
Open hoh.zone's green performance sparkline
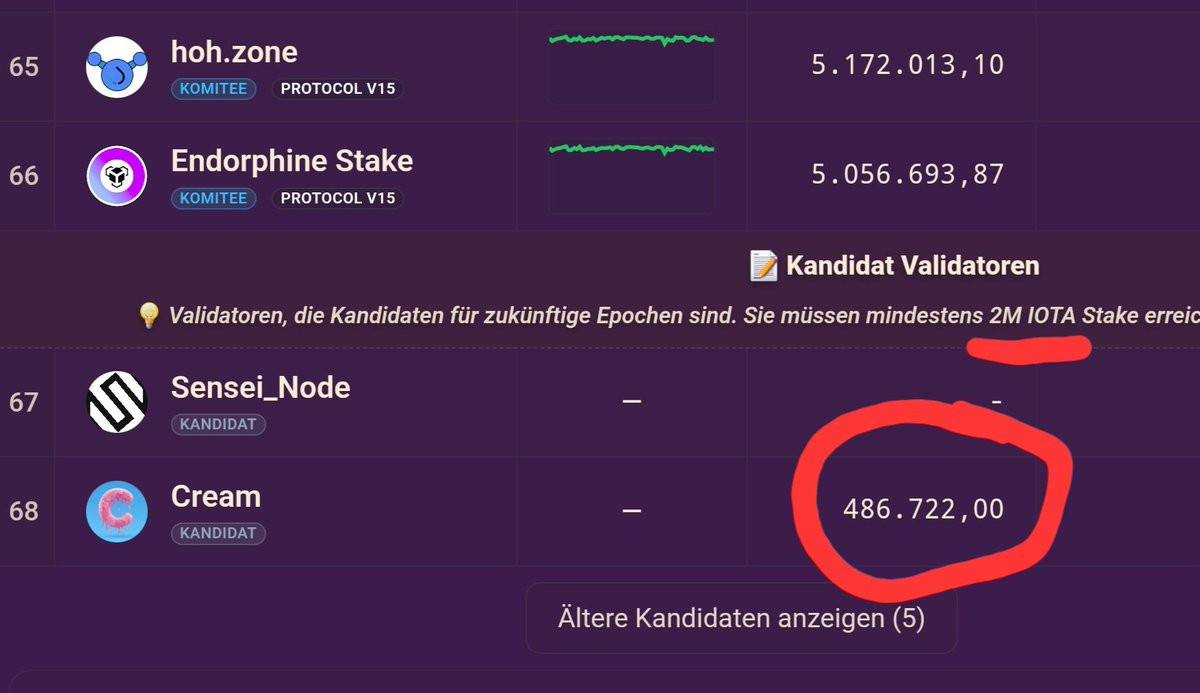(x=631, y=67)
